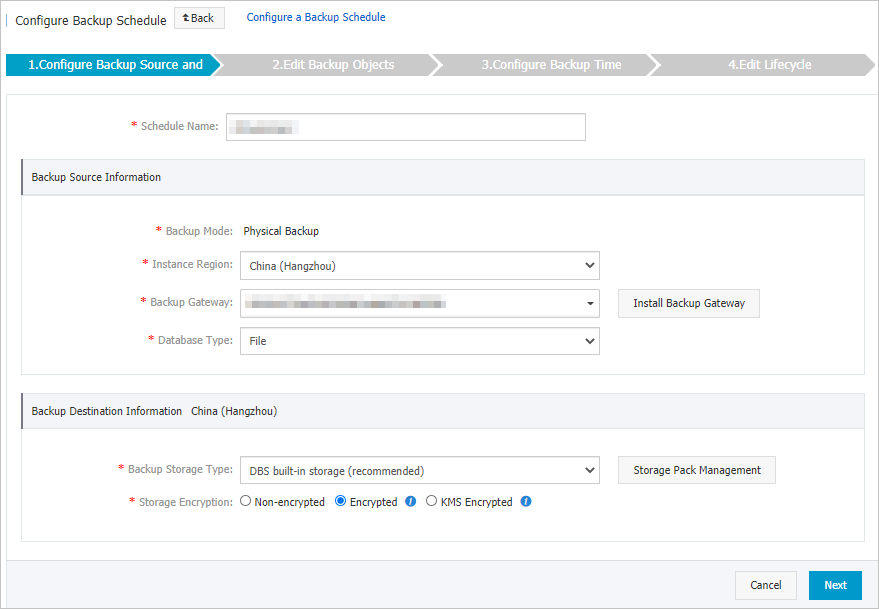The width and height of the screenshot is (879, 609).
Task: Click the info icon beside Encrypted option
Action: 410,501
